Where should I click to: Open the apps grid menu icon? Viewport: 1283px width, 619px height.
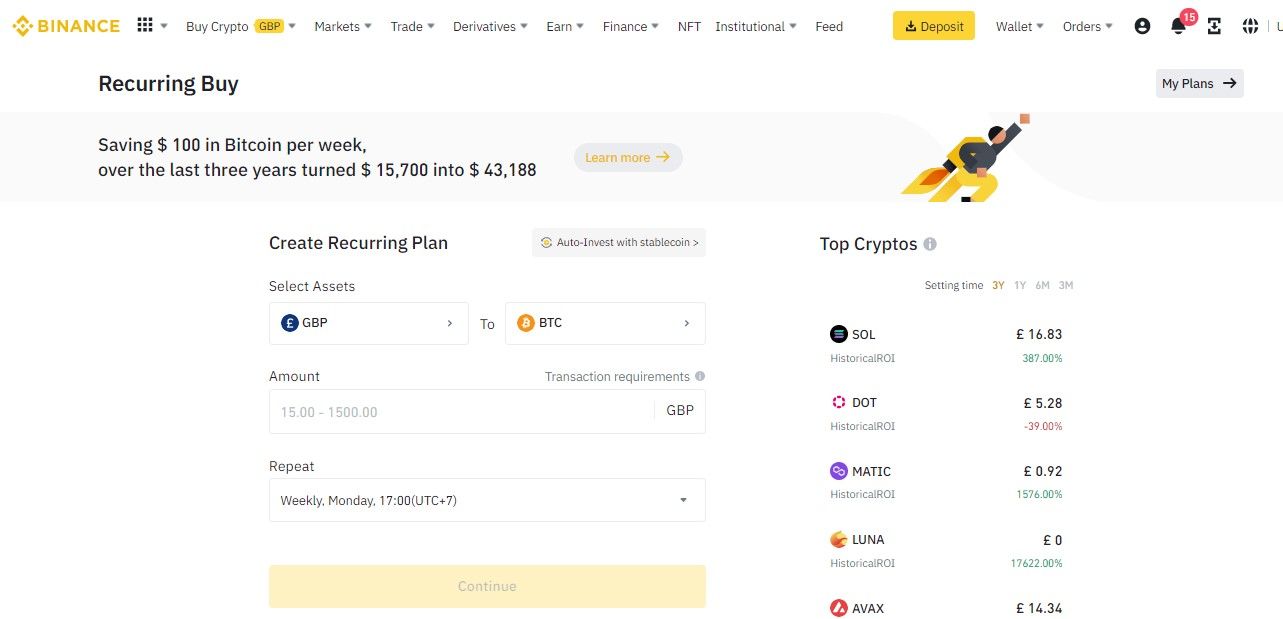click(145, 26)
